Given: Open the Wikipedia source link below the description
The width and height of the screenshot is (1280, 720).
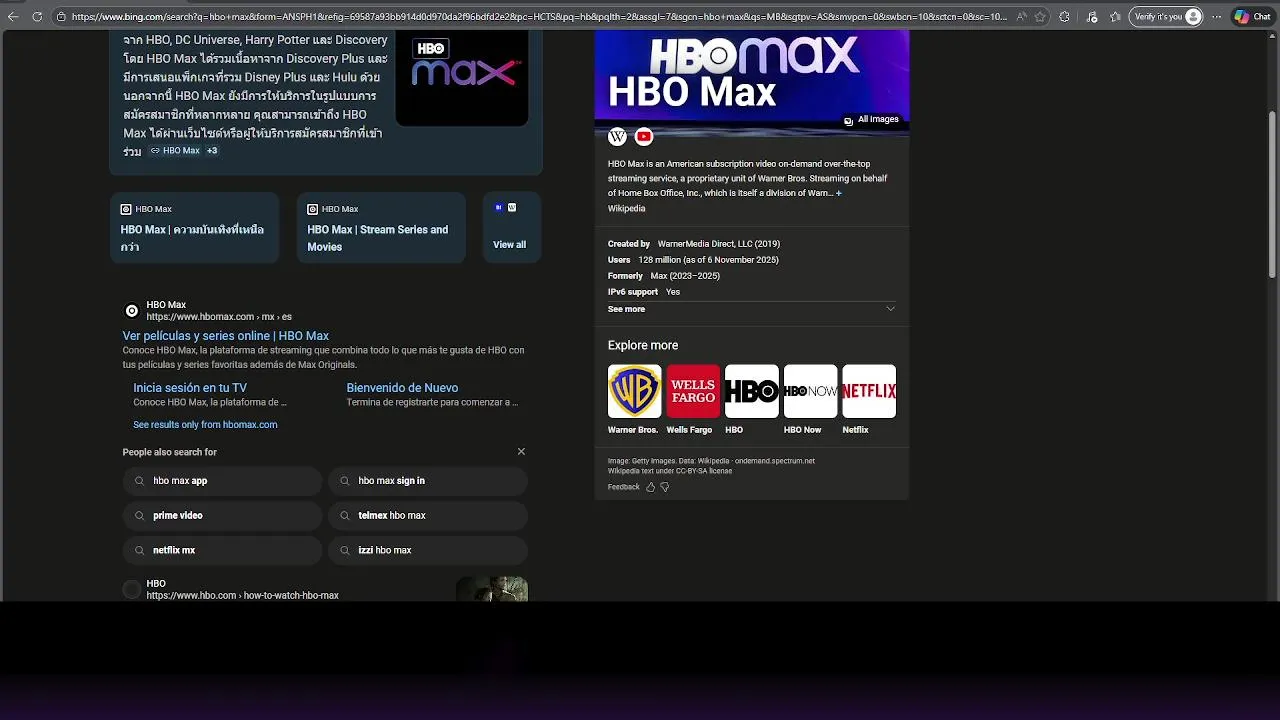Looking at the screenshot, I should point(626,209).
